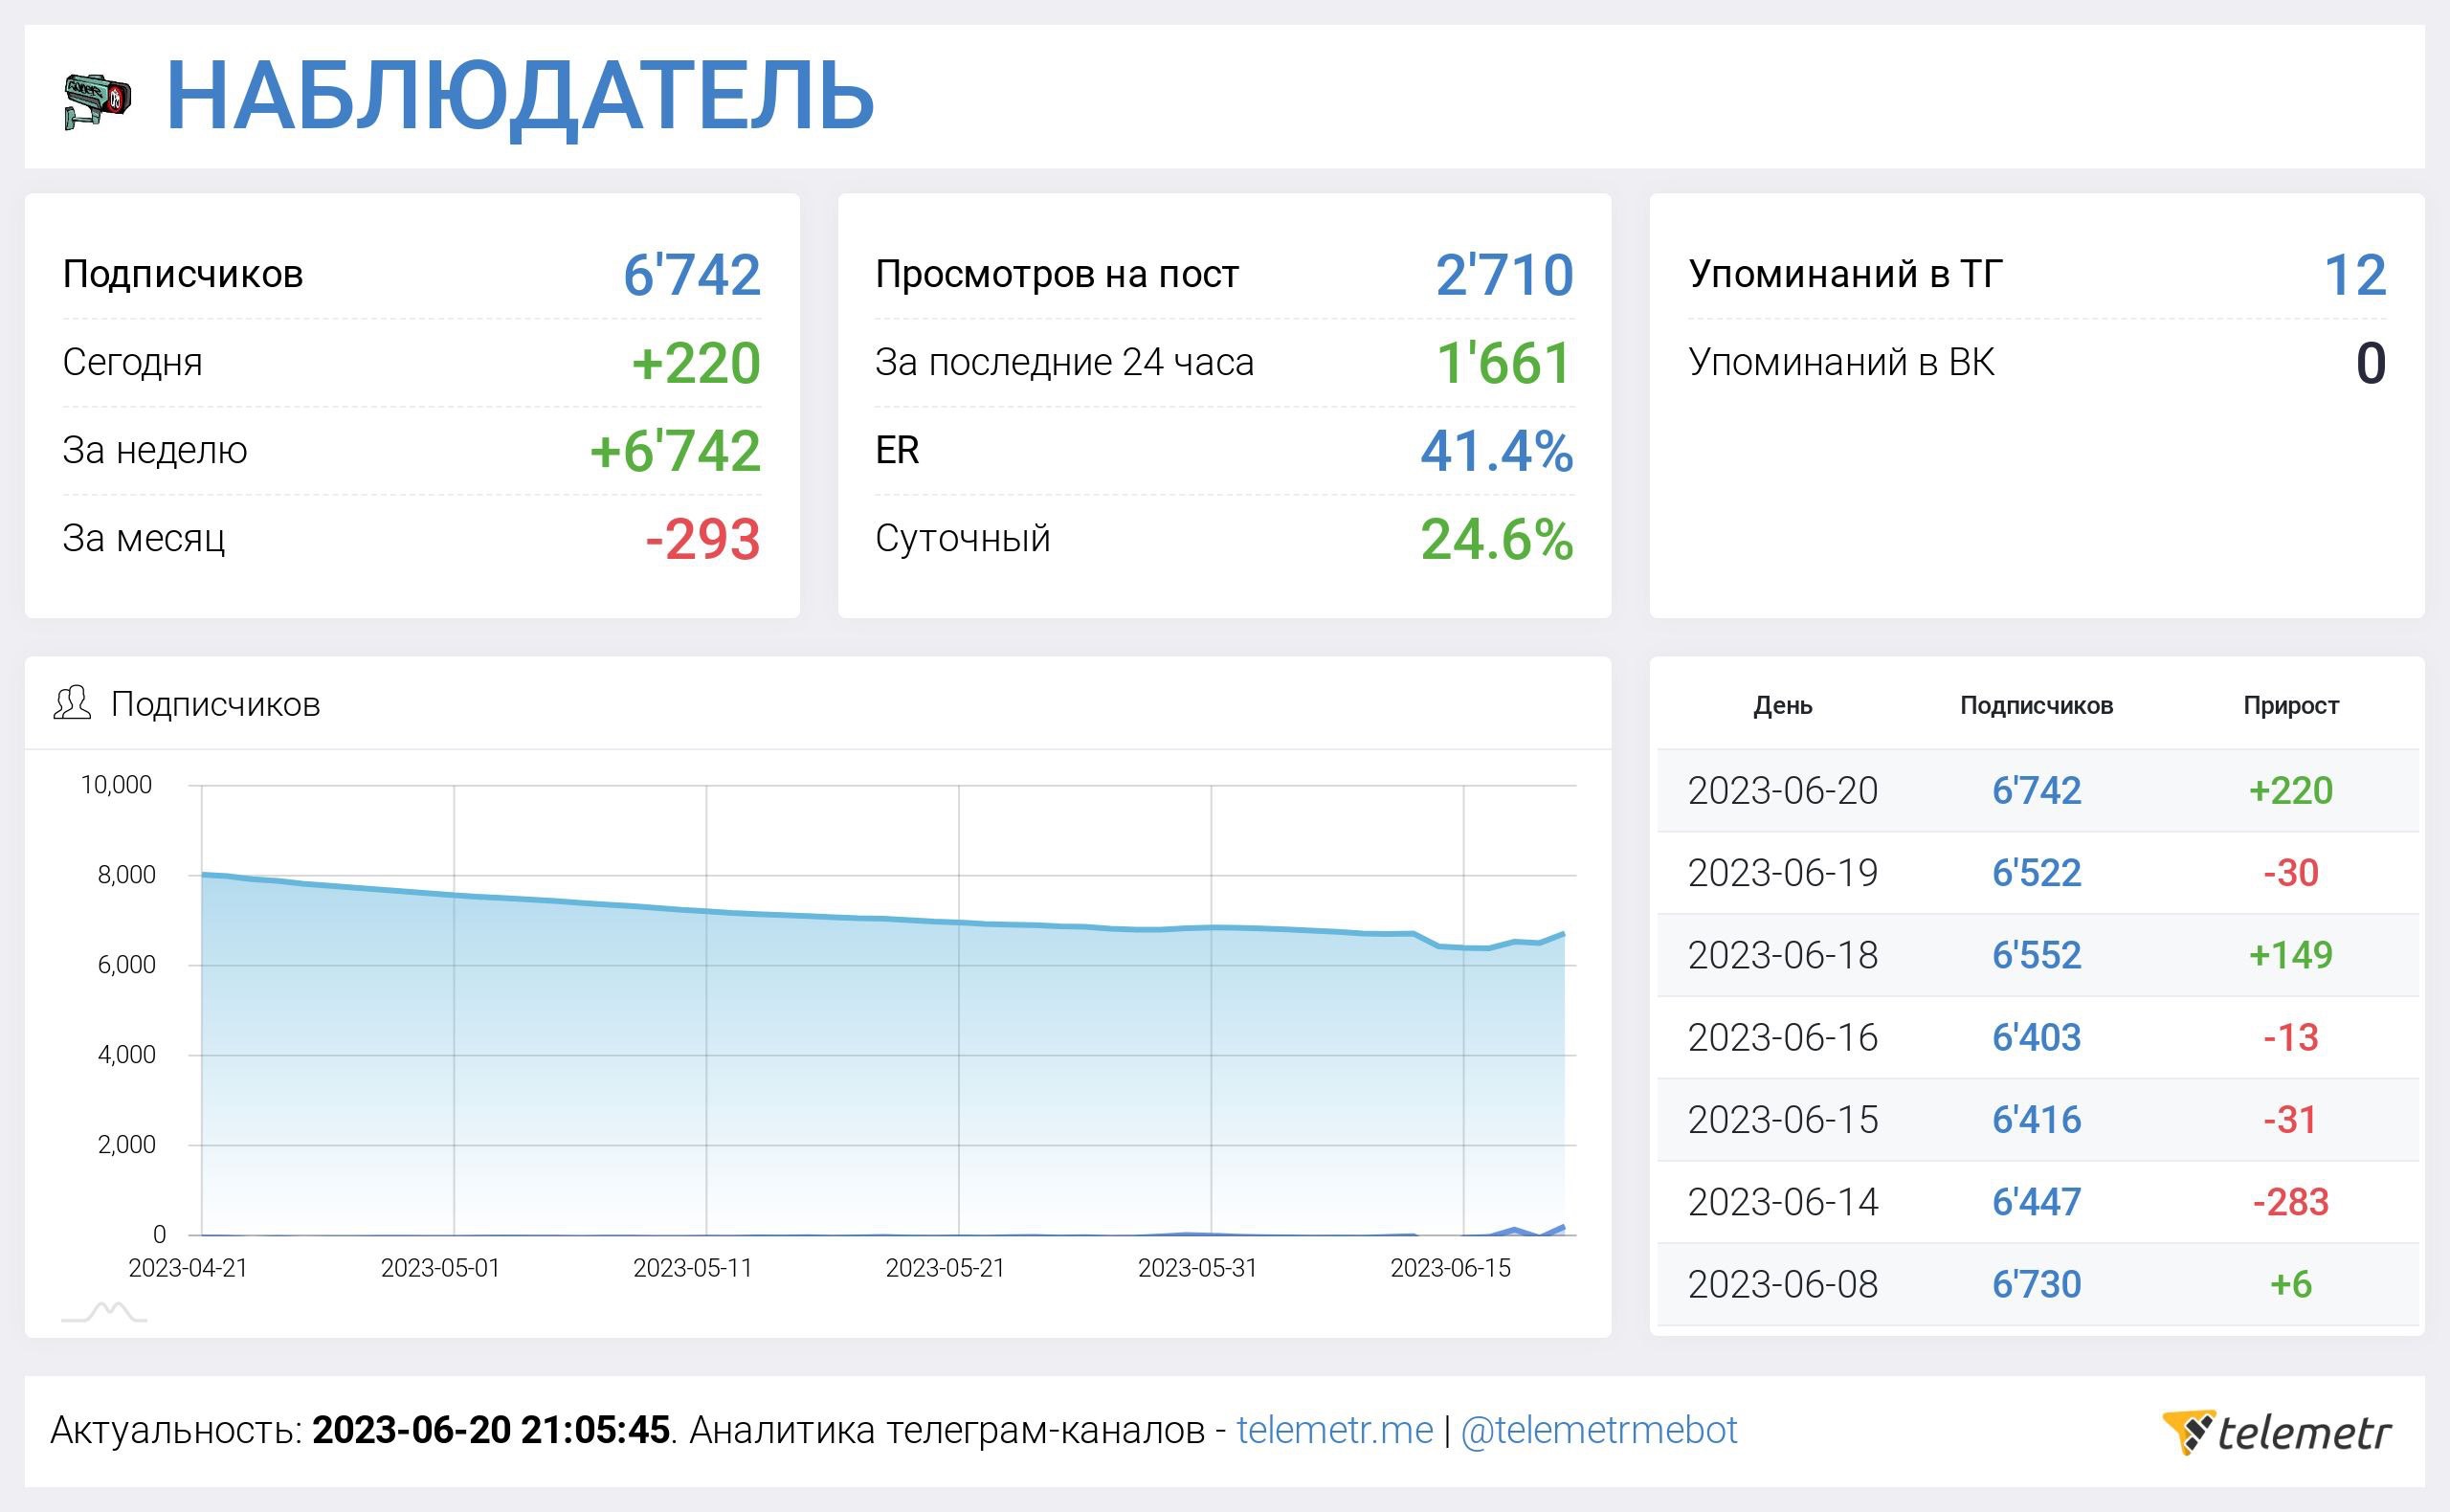Viewport: 2450px width, 1512px height.
Task: Click the ER value 41.4%
Action: [1497, 451]
